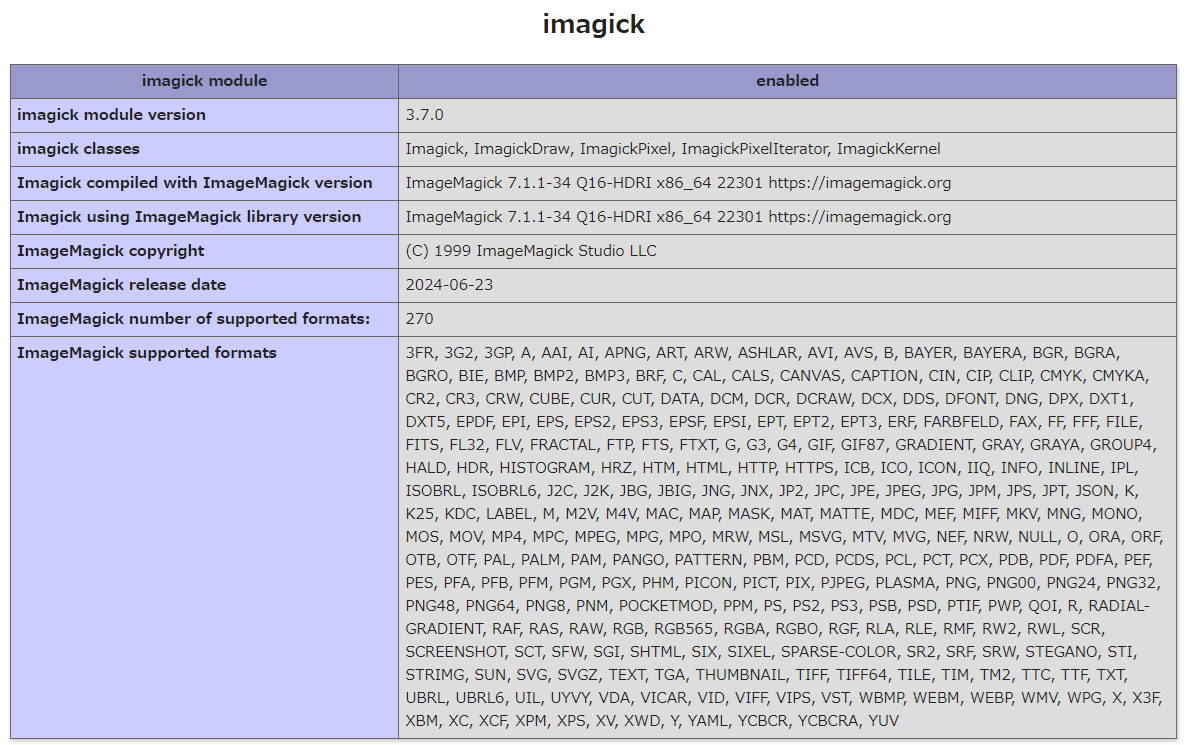Click 'Imagick using ImageMagick library version' label
The image size is (1188, 745).
(189, 218)
